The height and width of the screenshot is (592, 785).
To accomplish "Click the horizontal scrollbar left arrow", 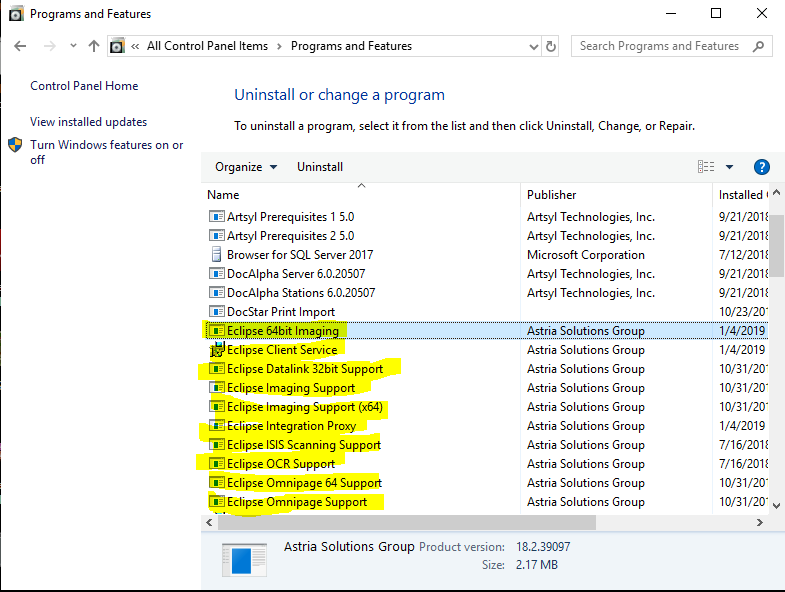I will 209,522.
